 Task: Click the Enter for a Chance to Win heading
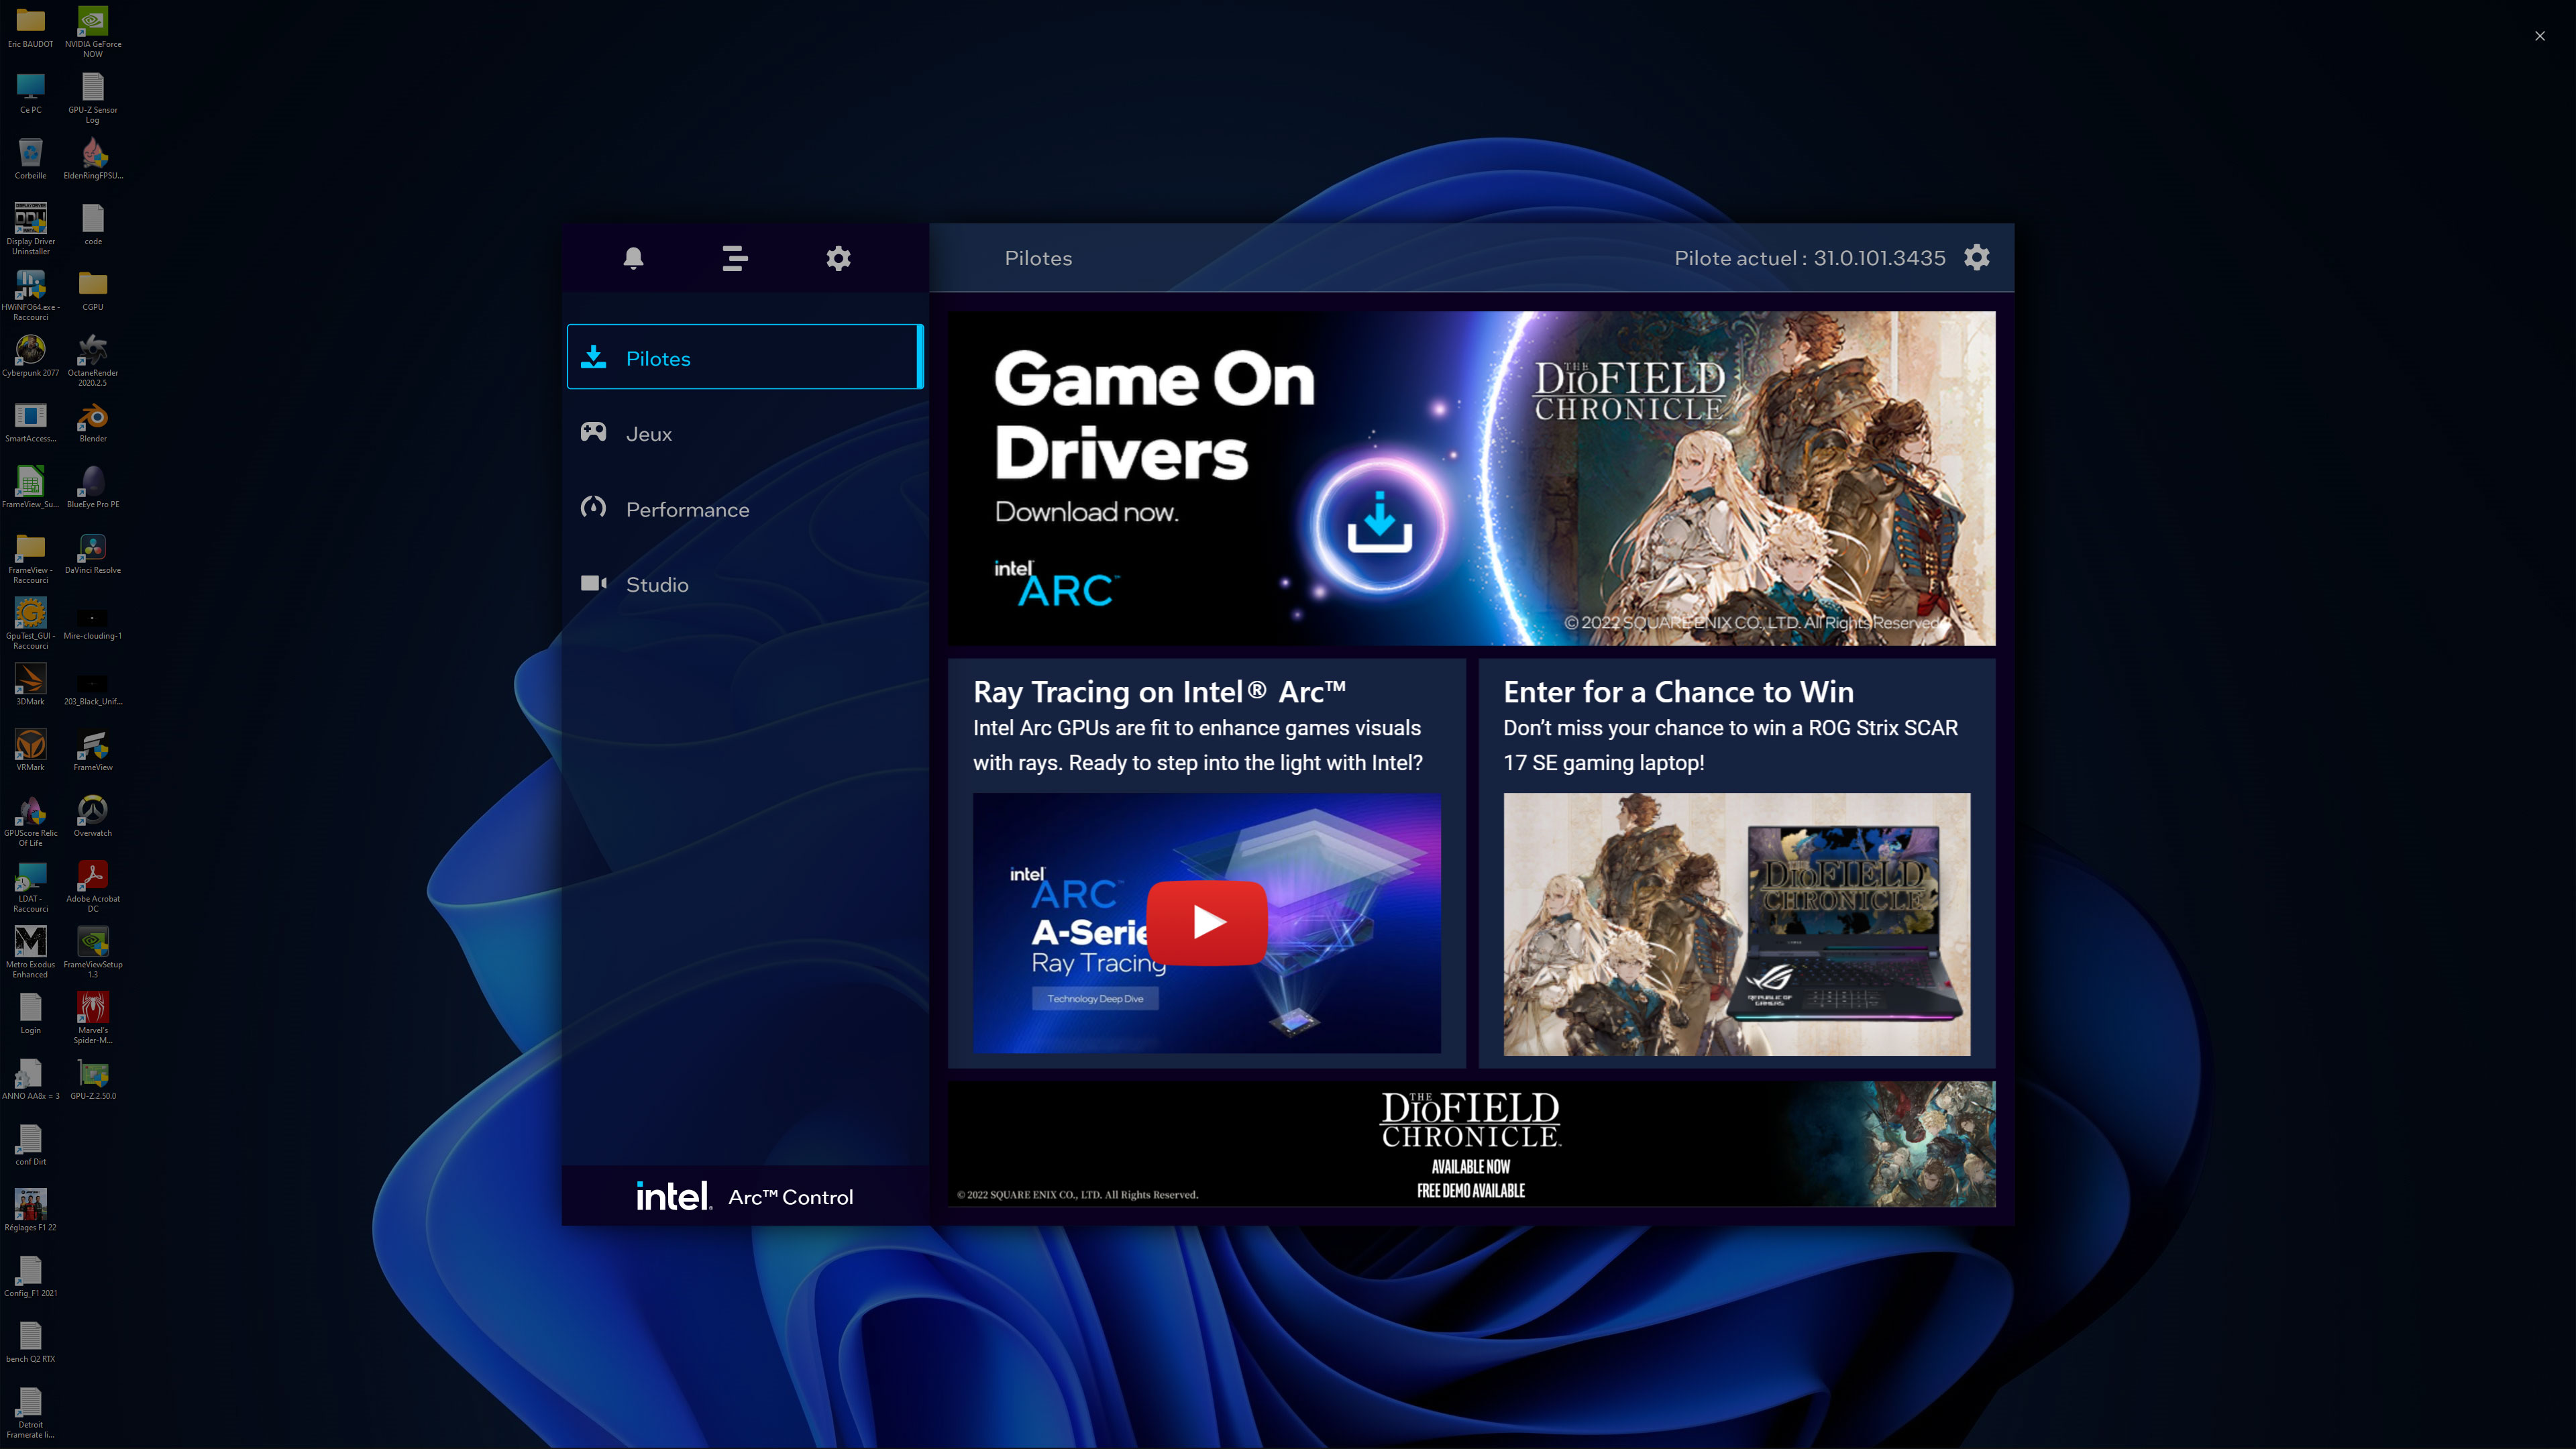(1678, 692)
